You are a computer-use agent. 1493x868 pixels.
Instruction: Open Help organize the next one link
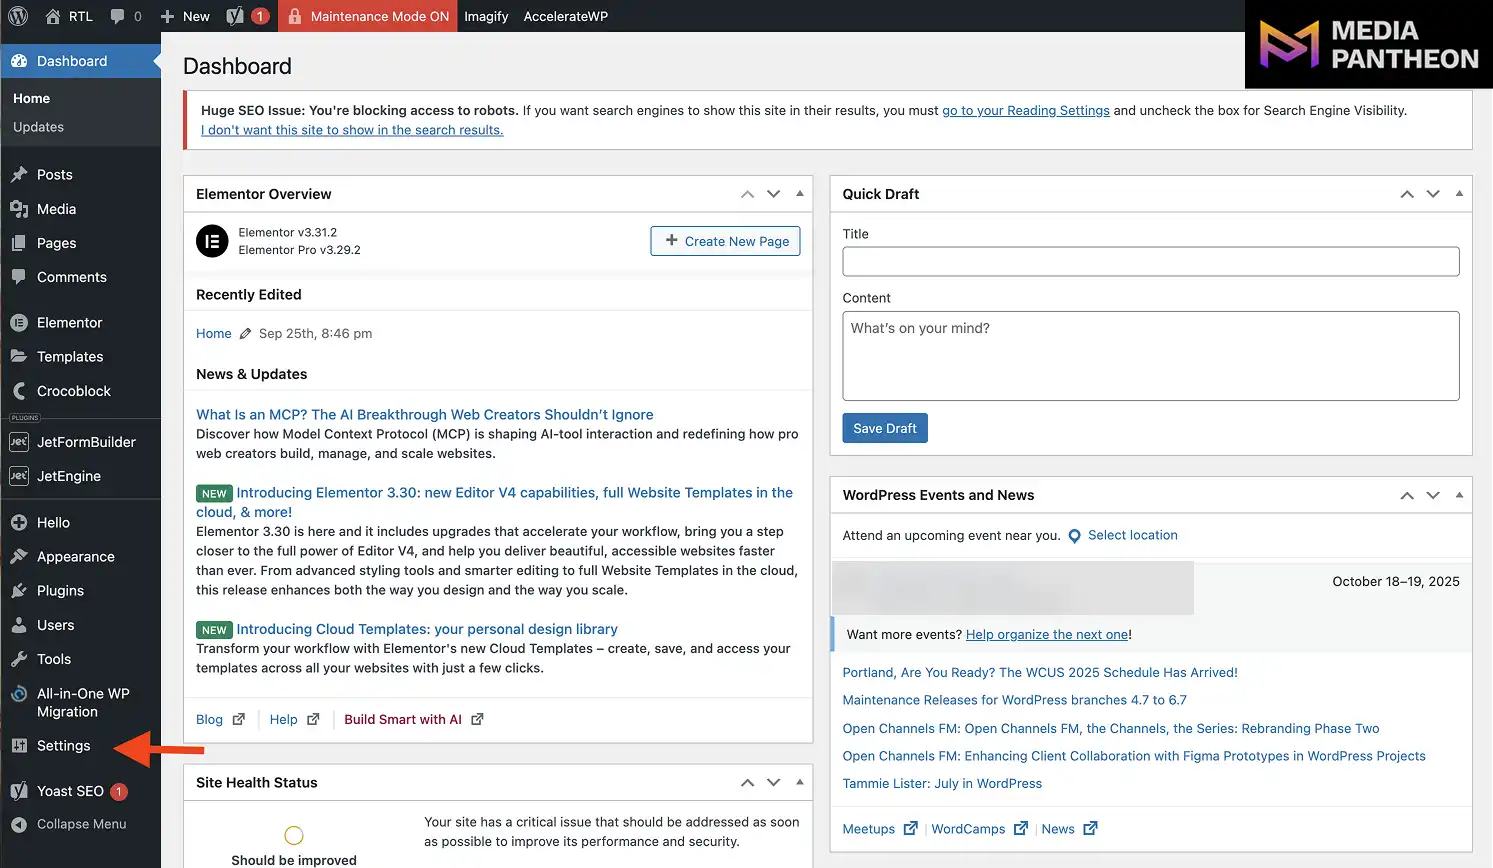click(x=1047, y=634)
